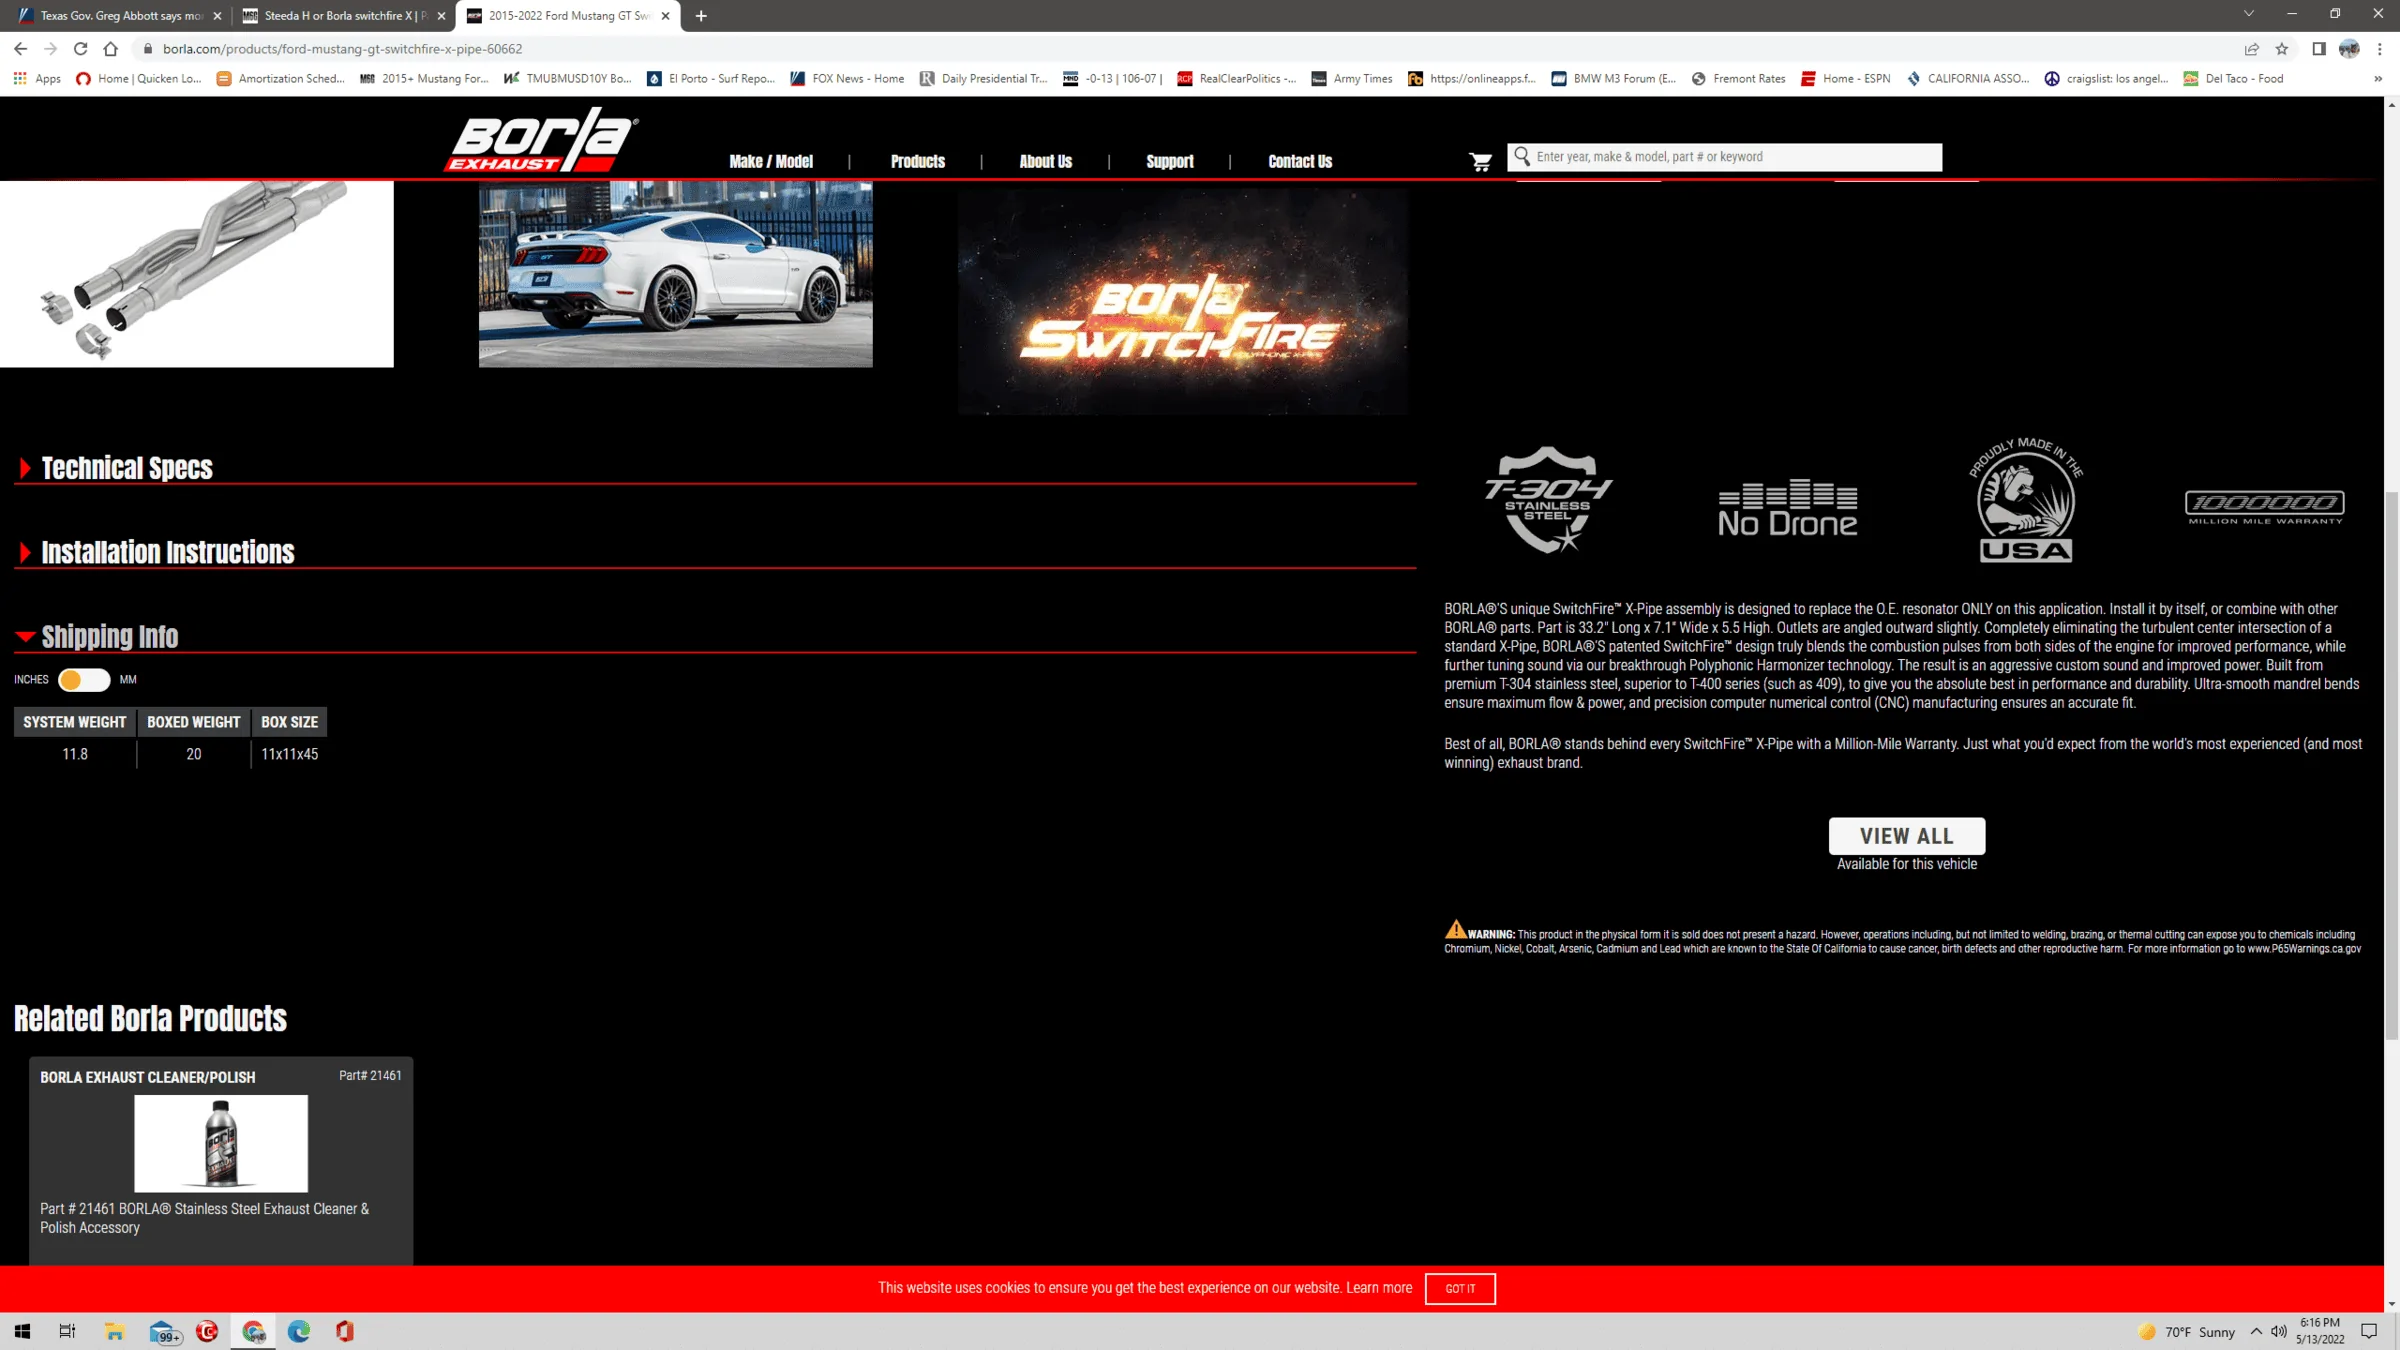Reload the current page
Screen dimensions: 2400x1350
point(80,48)
